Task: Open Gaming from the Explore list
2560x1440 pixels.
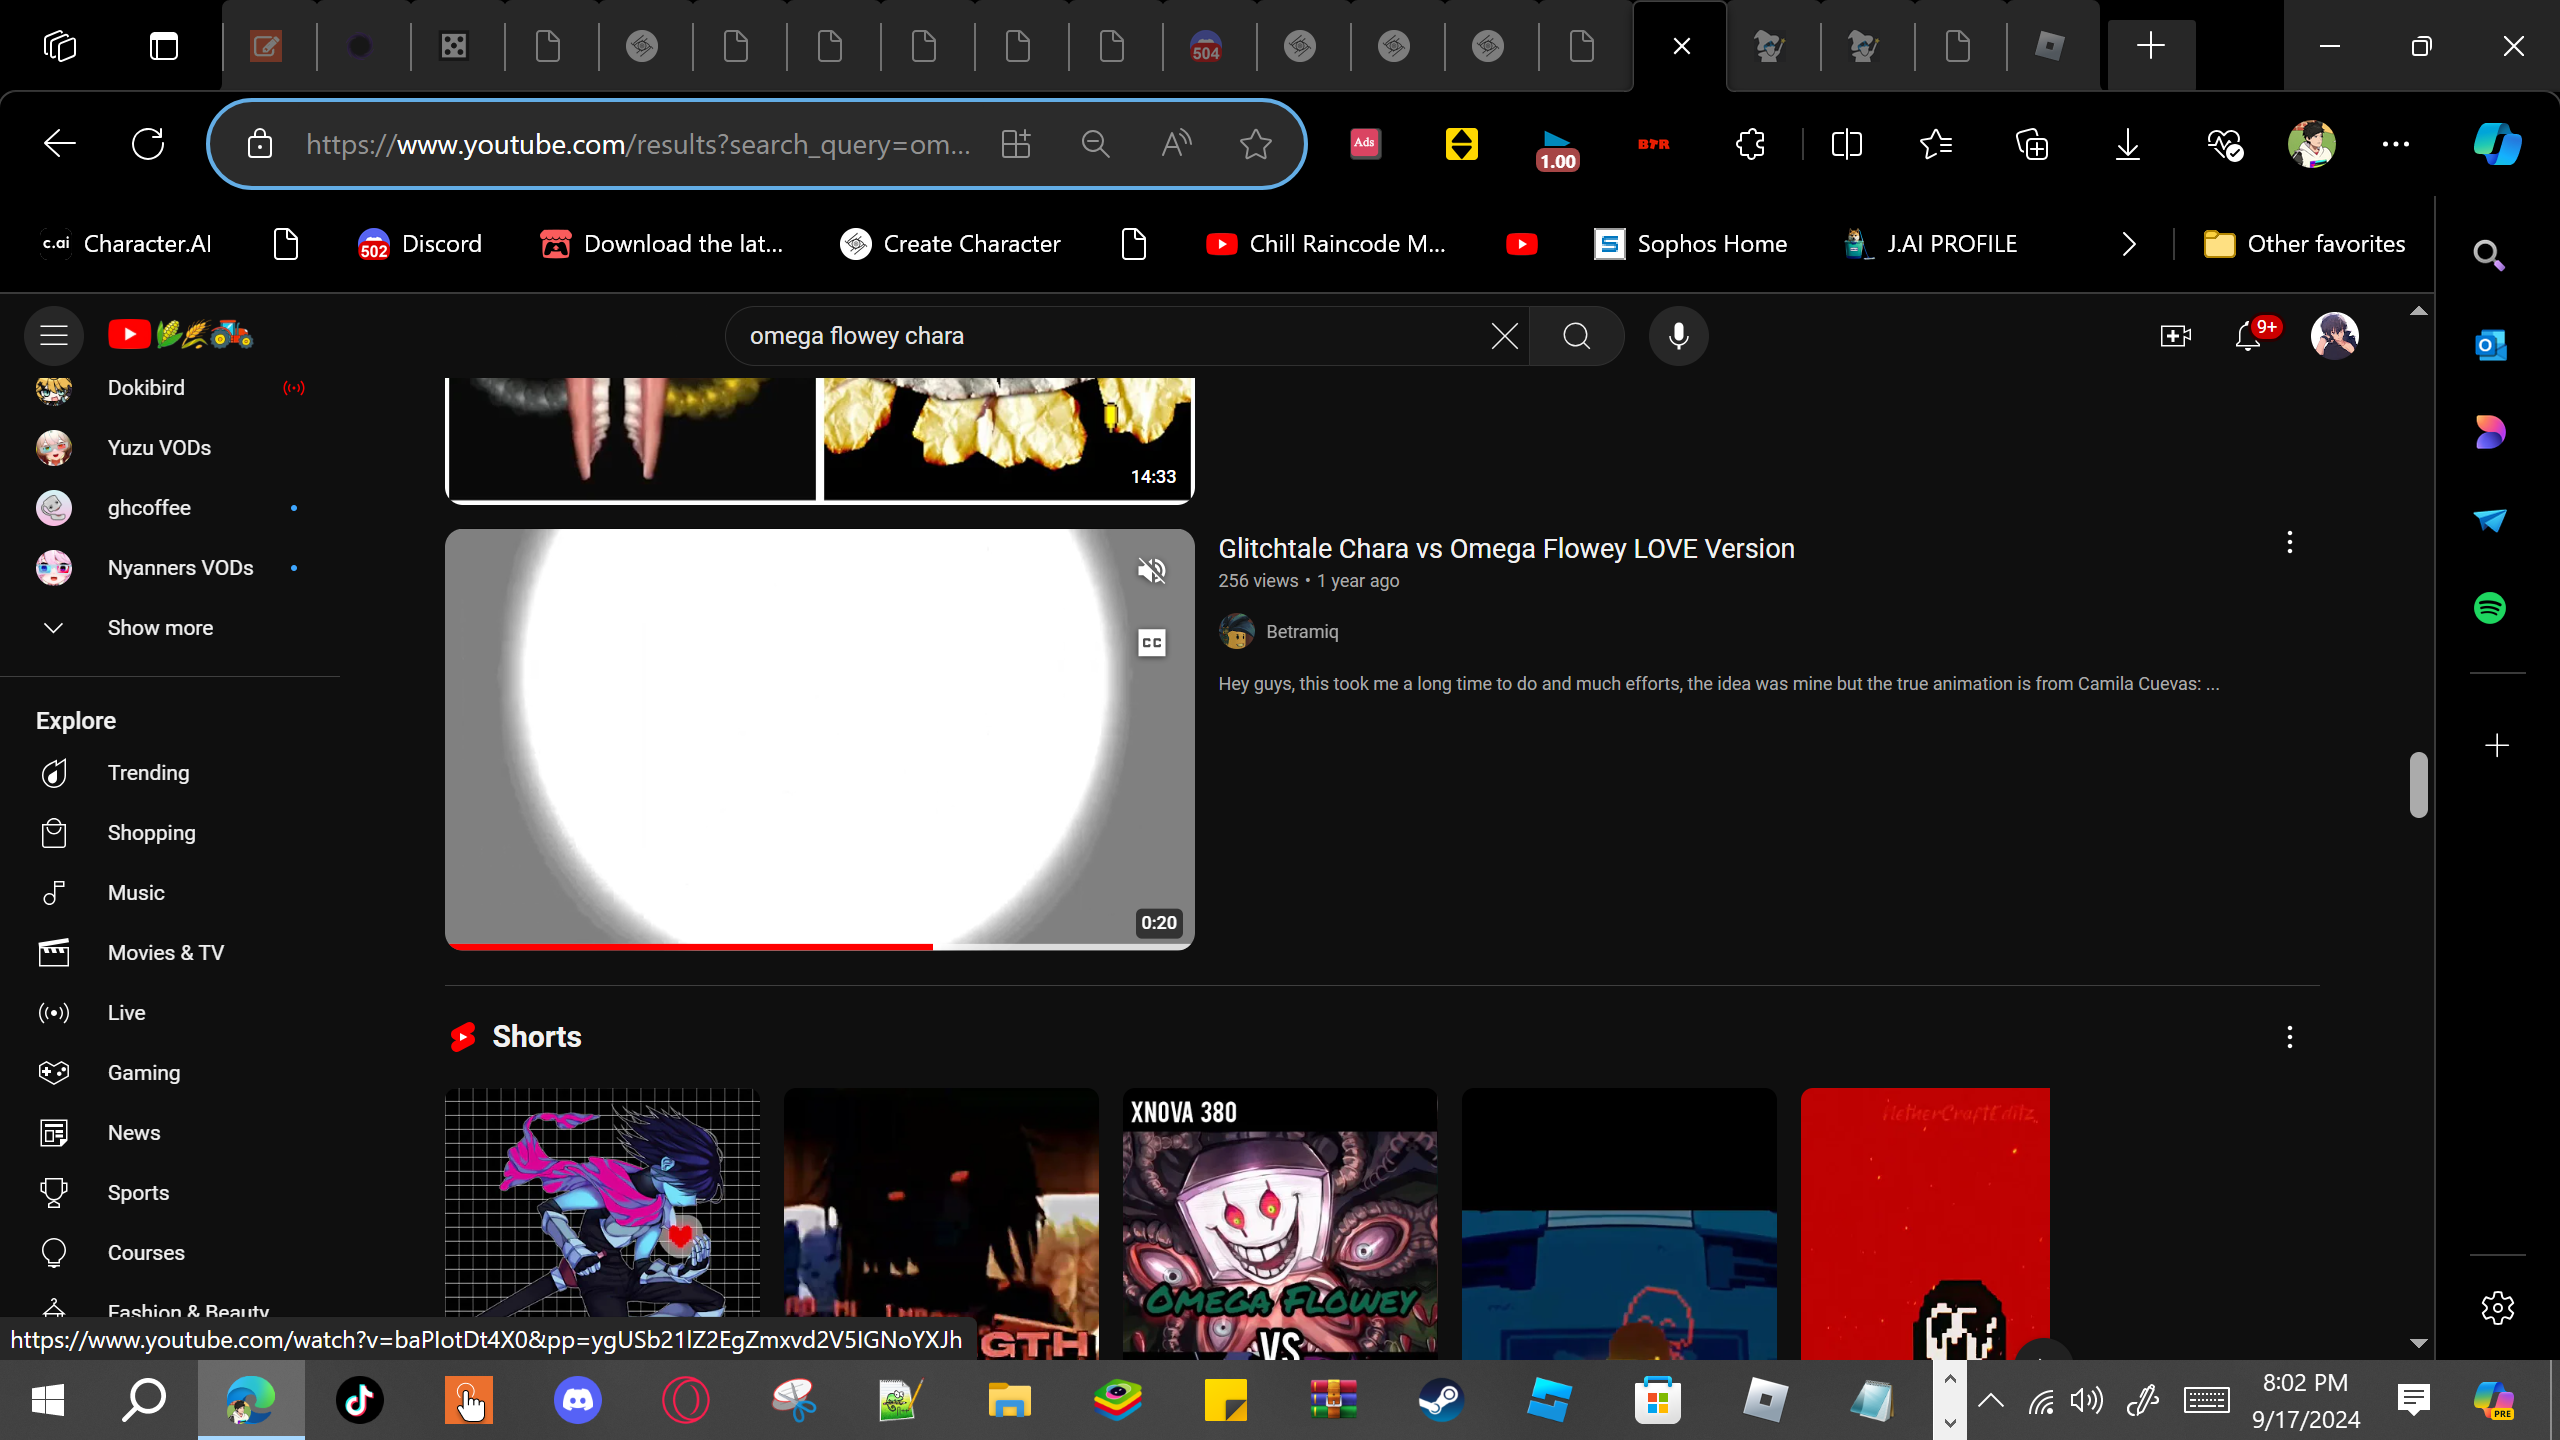Action: click(x=144, y=1073)
